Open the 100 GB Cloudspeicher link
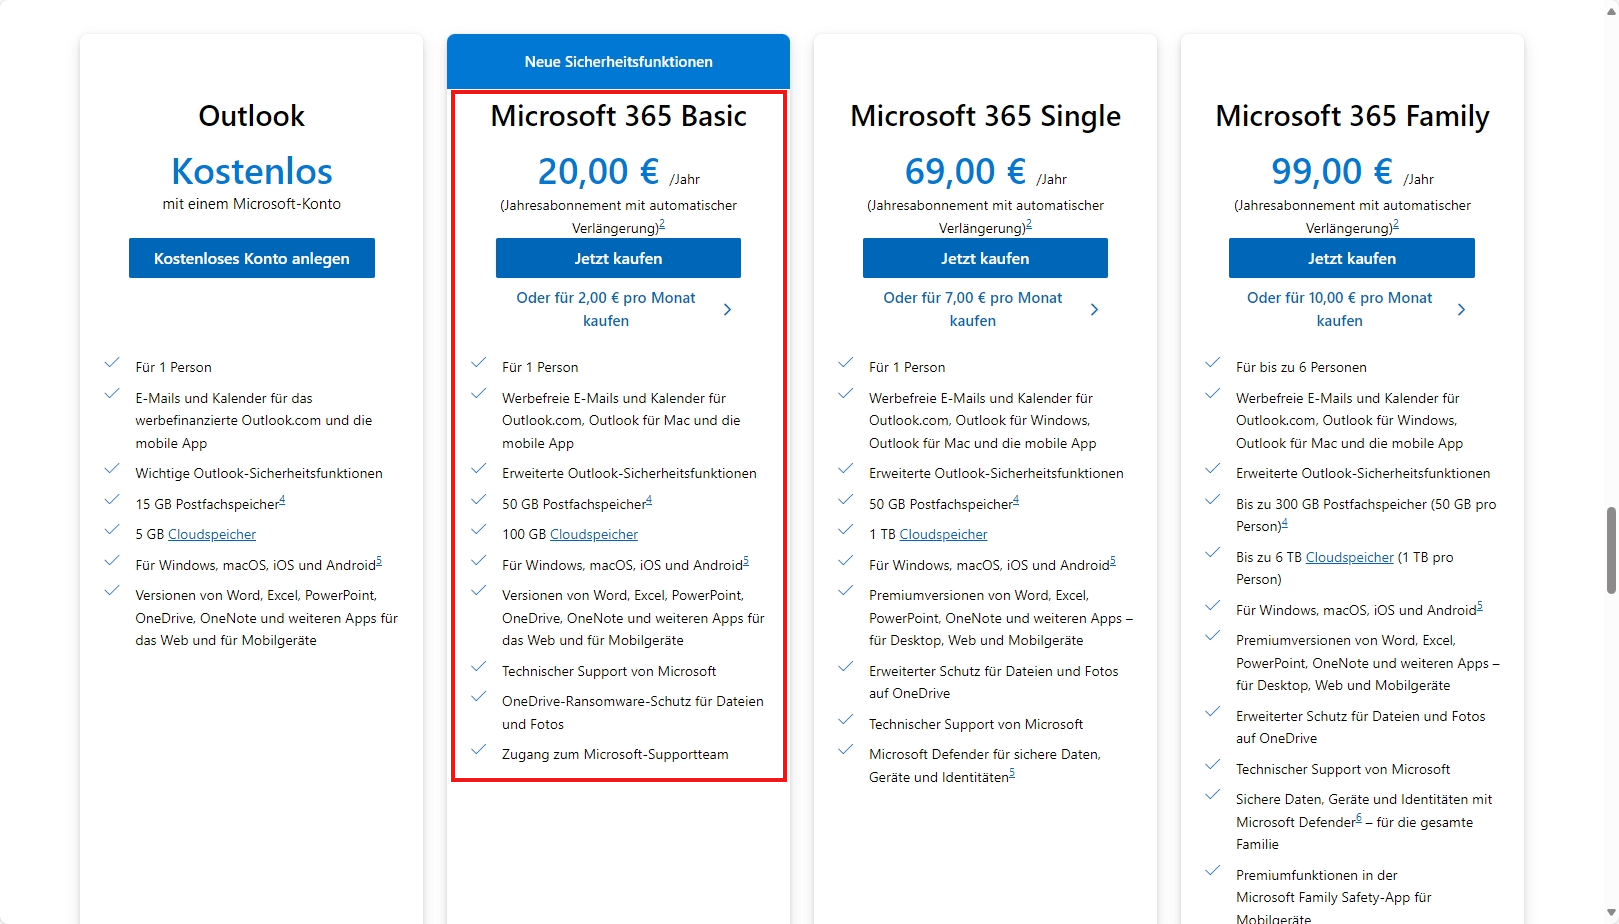 (594, 535)
